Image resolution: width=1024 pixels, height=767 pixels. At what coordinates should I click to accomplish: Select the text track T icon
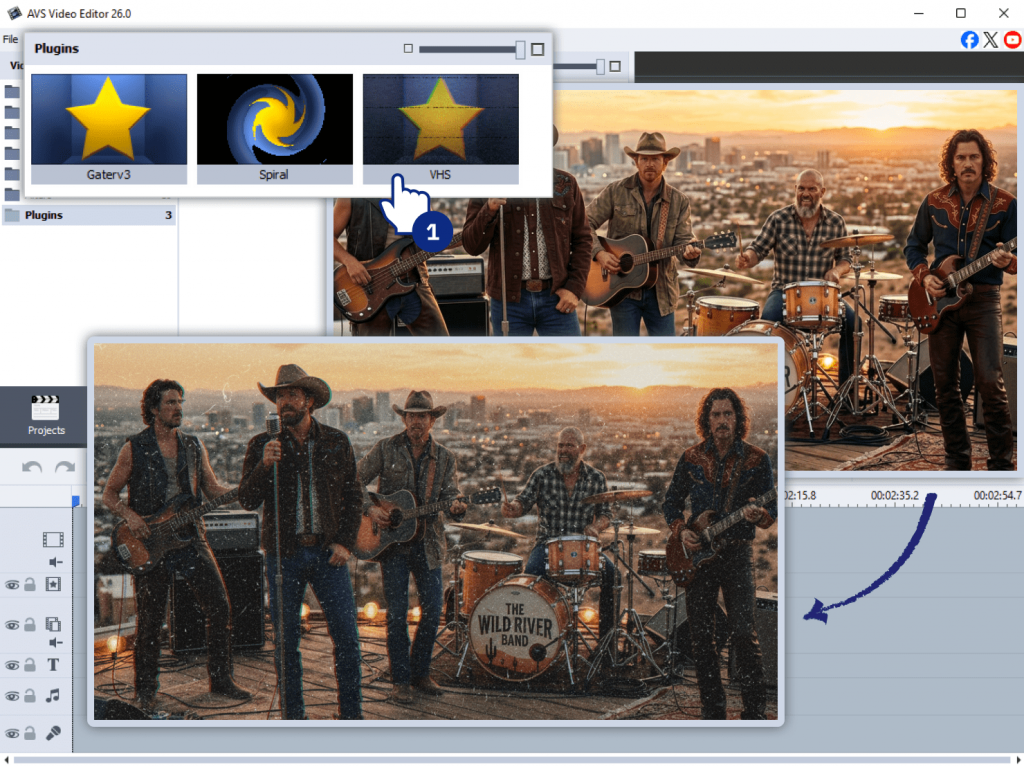(x=53, y=666)
